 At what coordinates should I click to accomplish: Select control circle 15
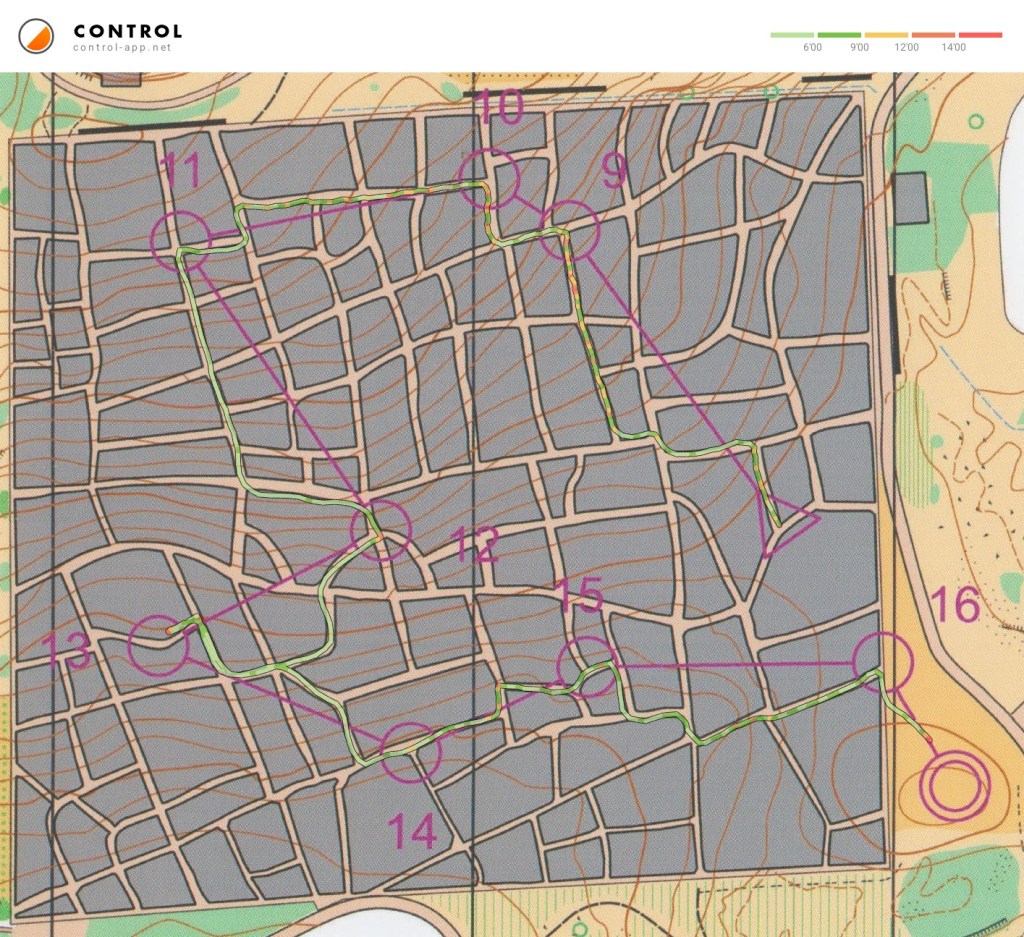click(x=586, y=667)
